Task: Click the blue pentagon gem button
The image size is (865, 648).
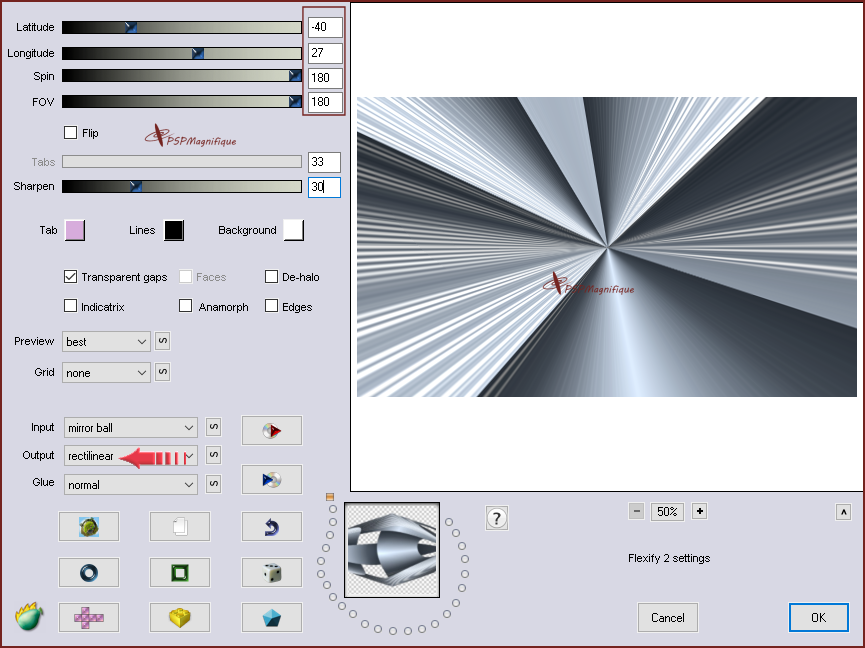Action: pyautogui.click(x=271, y=618)
